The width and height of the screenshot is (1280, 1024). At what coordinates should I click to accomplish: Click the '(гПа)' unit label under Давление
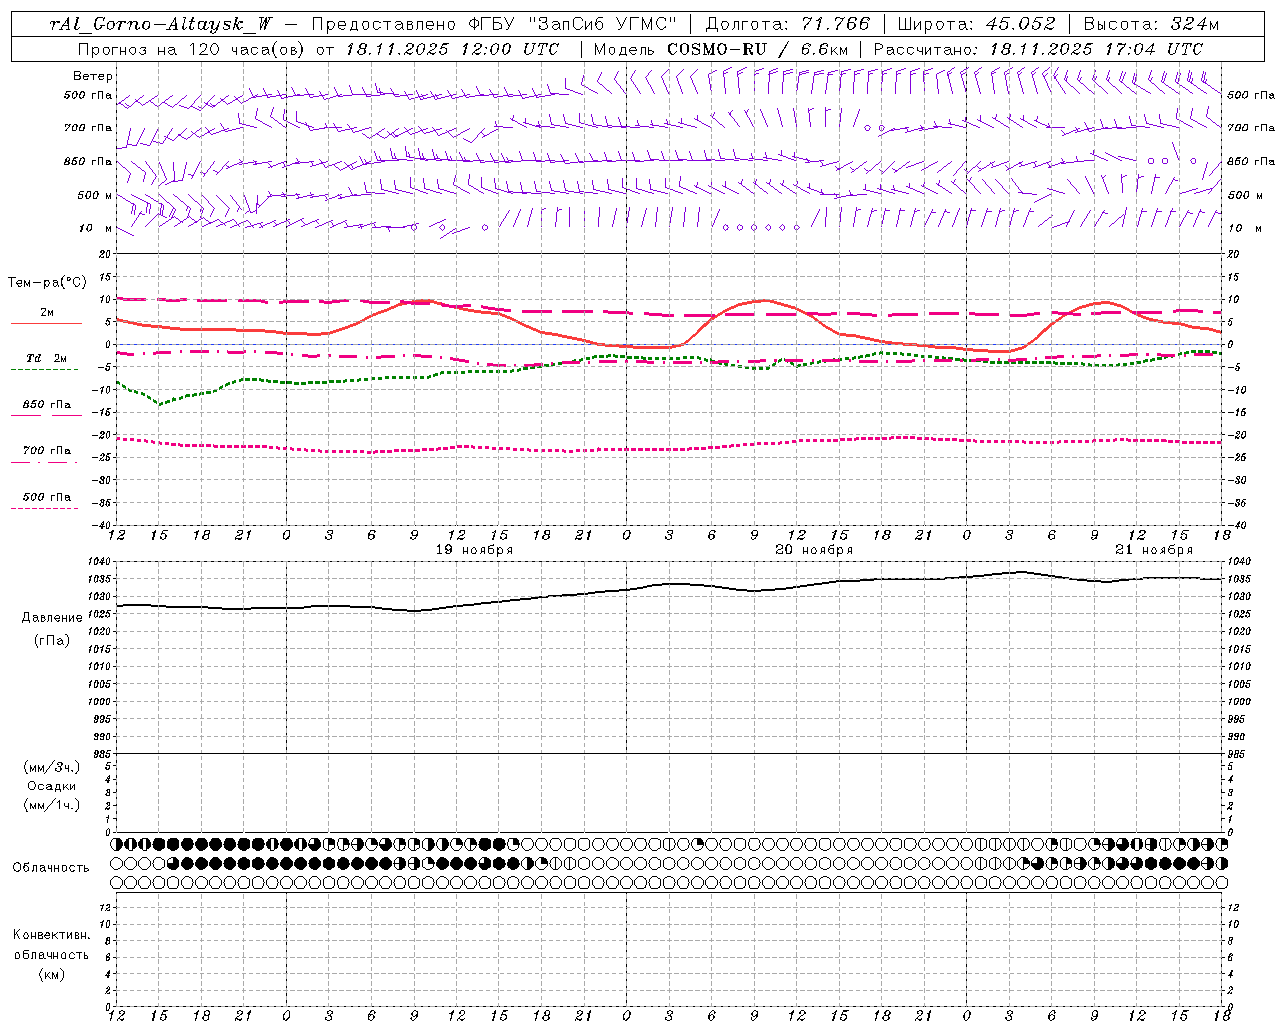(52, 641)
